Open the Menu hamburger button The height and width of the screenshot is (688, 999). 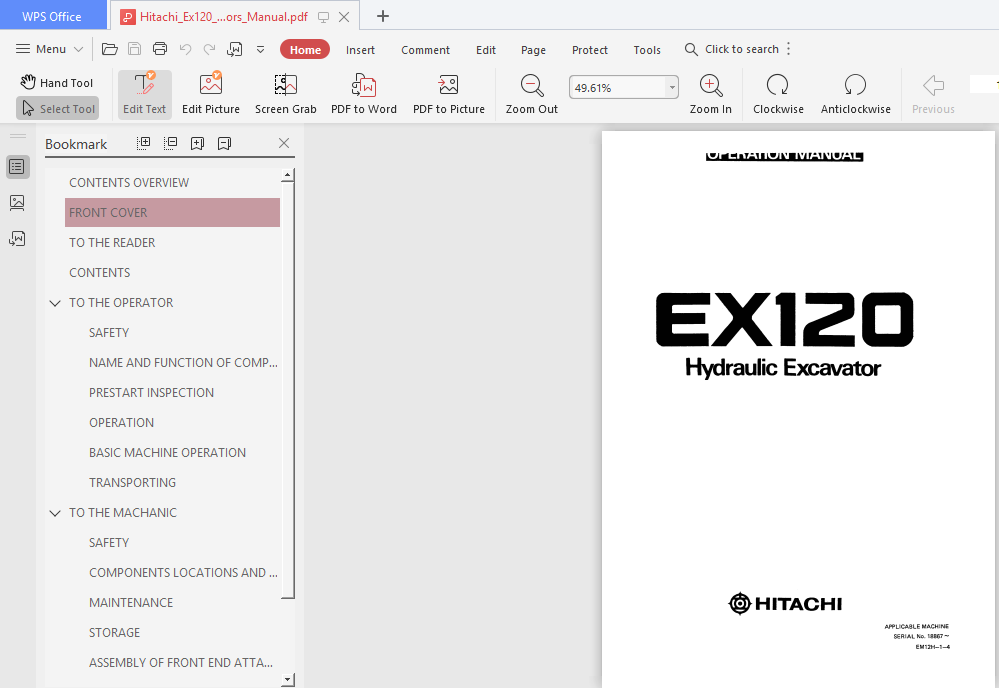tap(49, 49)
